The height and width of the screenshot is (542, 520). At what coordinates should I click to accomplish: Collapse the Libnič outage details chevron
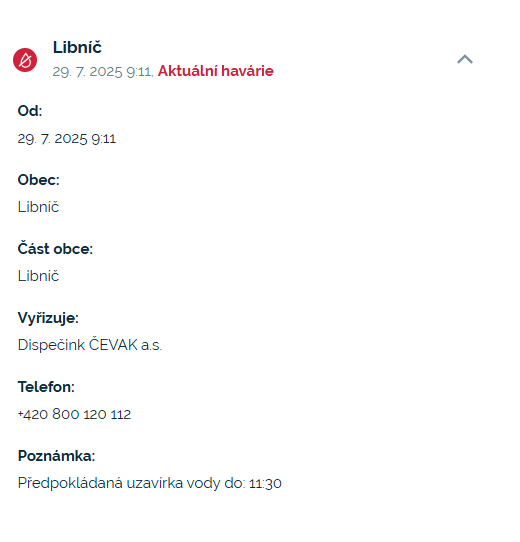click(465, 59)
